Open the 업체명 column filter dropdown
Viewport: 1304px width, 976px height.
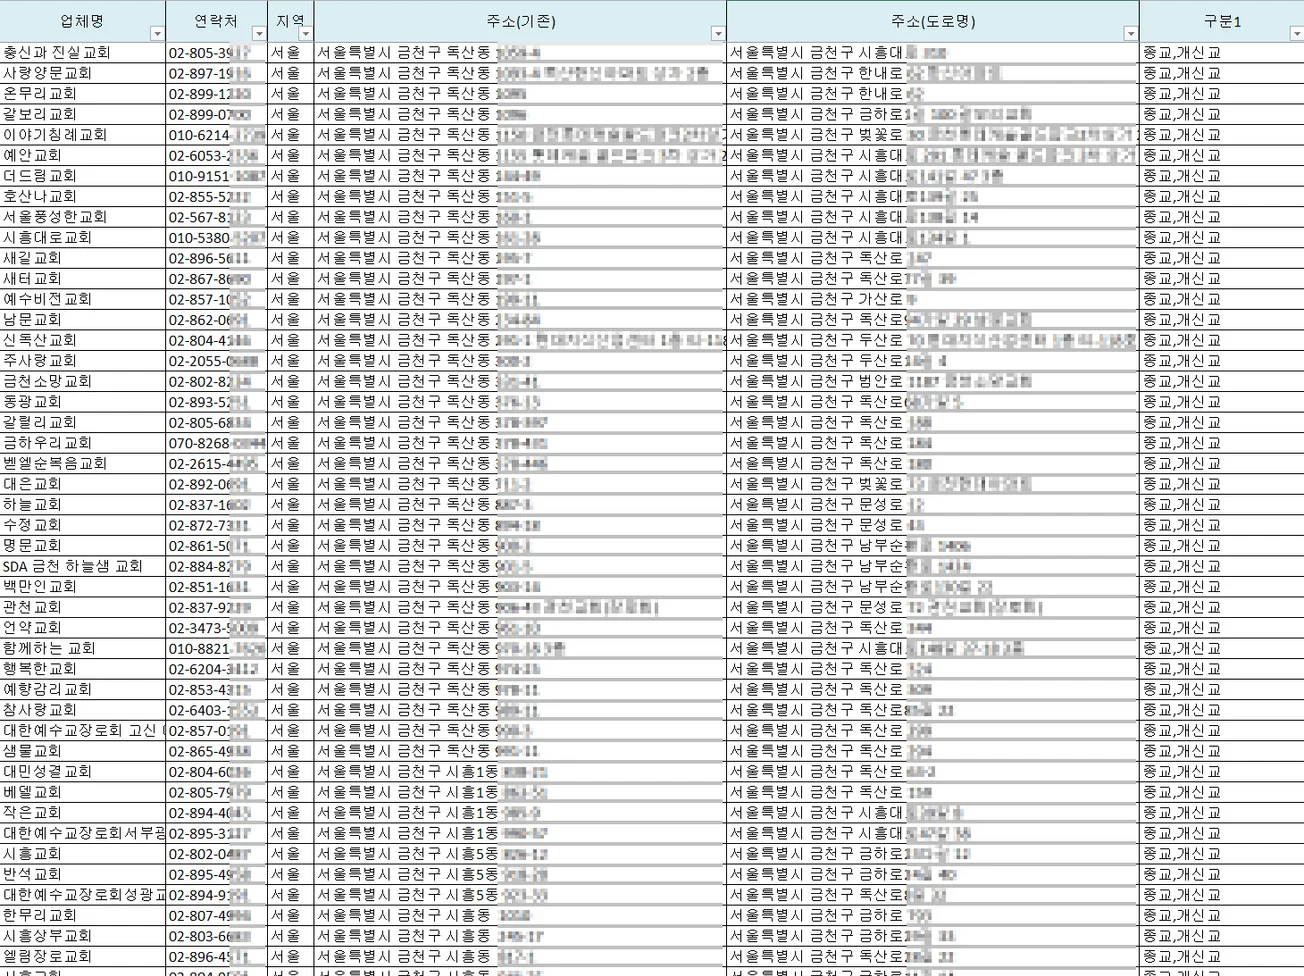point(156,34)
